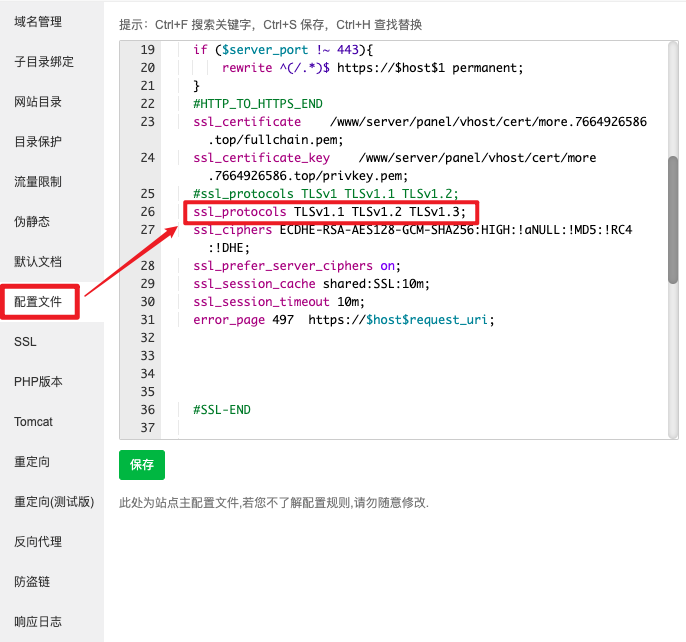
Task: Go to 流量限制 tab
Action: click(38, 181)
